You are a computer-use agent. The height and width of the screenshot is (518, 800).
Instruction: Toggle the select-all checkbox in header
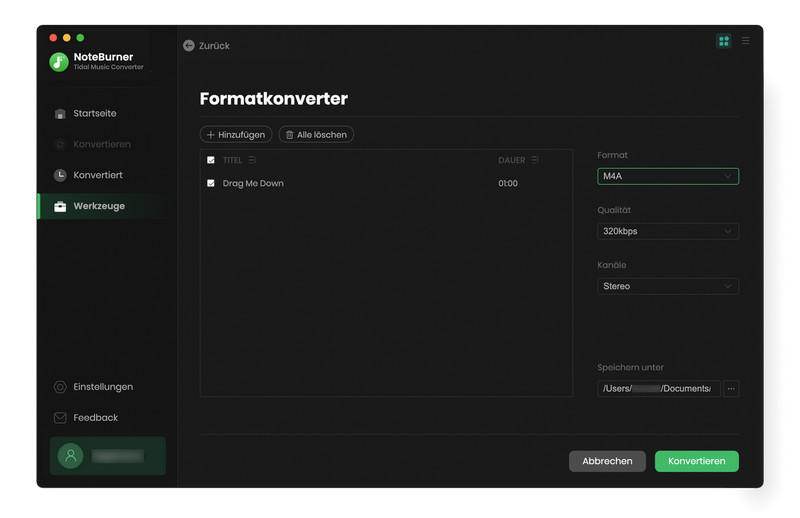[x=211, y=160]
